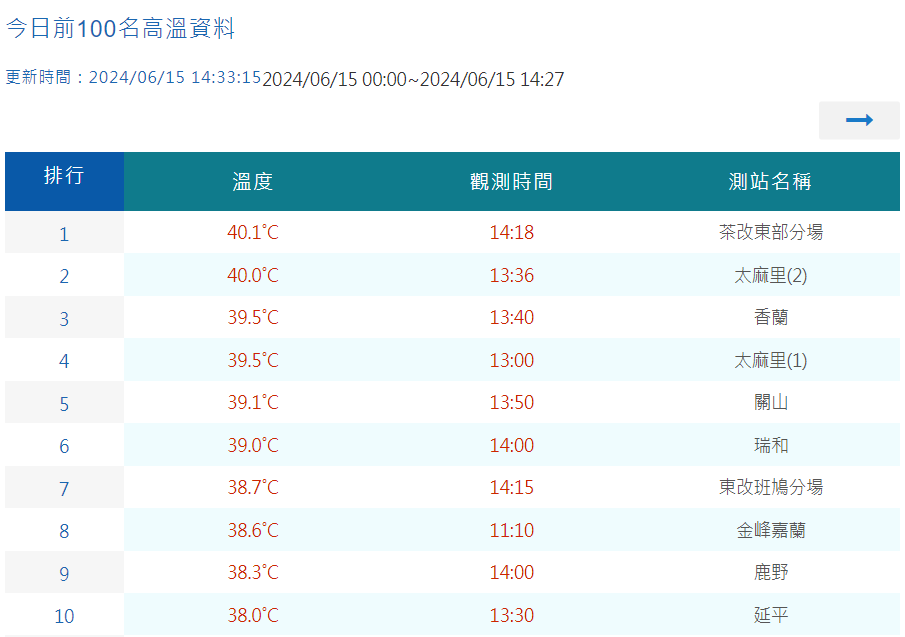Click rank number 1

point(64,234)
